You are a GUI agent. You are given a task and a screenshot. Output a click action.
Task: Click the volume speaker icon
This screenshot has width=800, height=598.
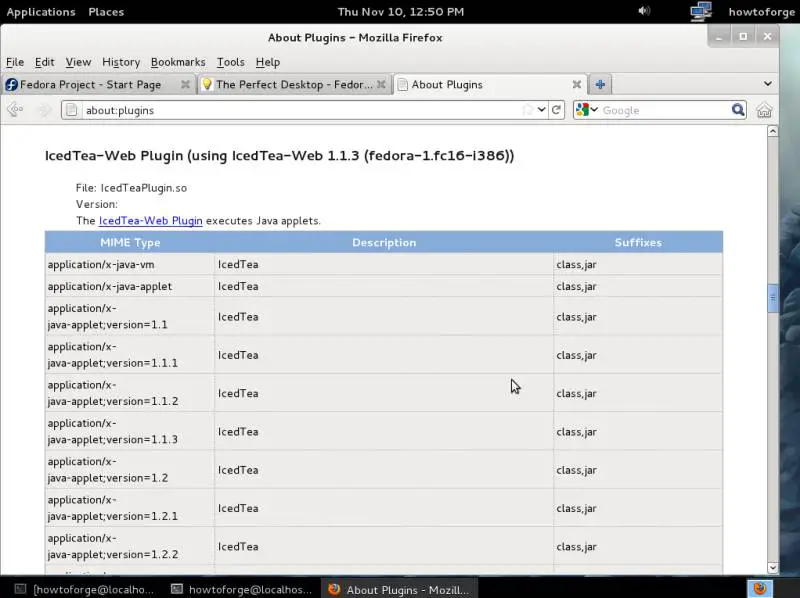[644, 11]
